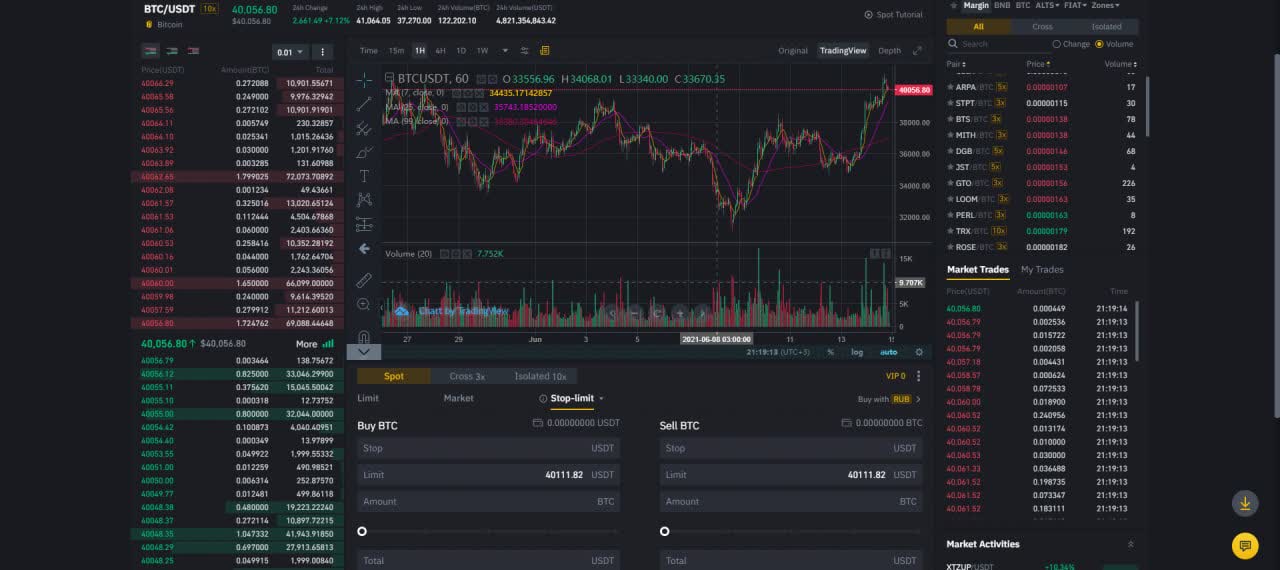Switch to the Cross 3x tab
The height and width of the screenshot is (570, 1280).
pyautogui.click(x=467, y=376)
